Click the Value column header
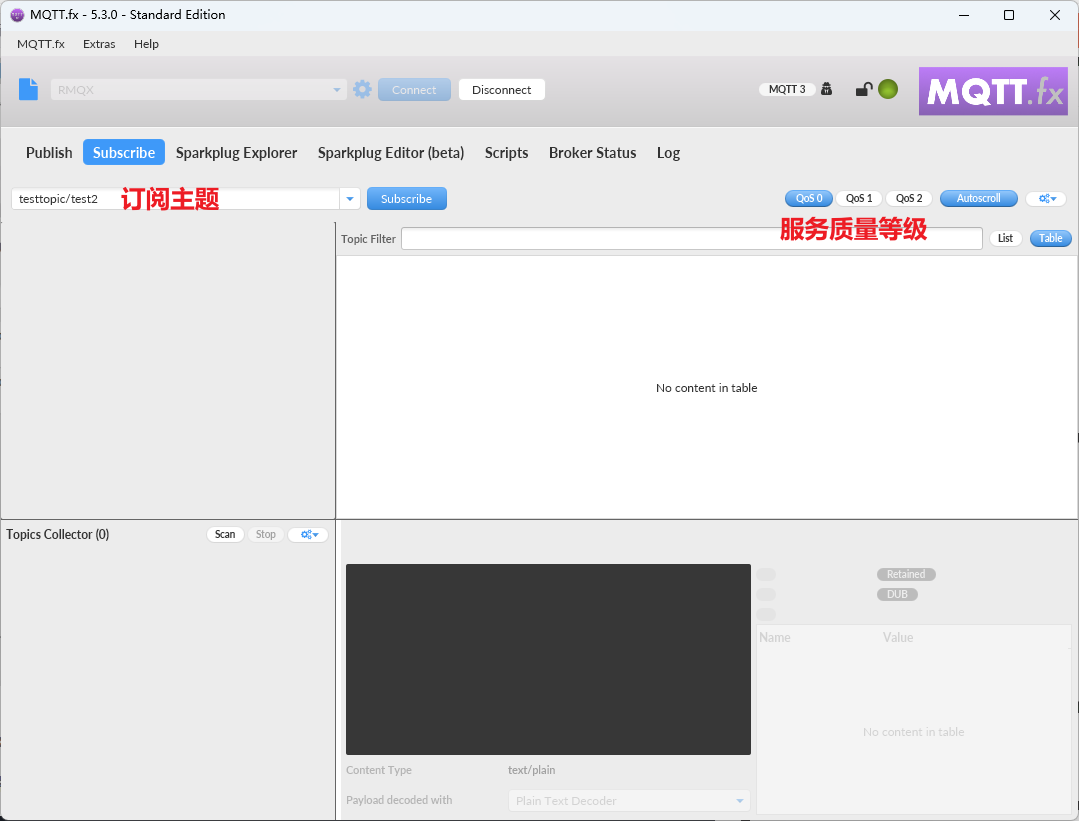The height and width of the screenshot is (821, 1079). (898, 637)
